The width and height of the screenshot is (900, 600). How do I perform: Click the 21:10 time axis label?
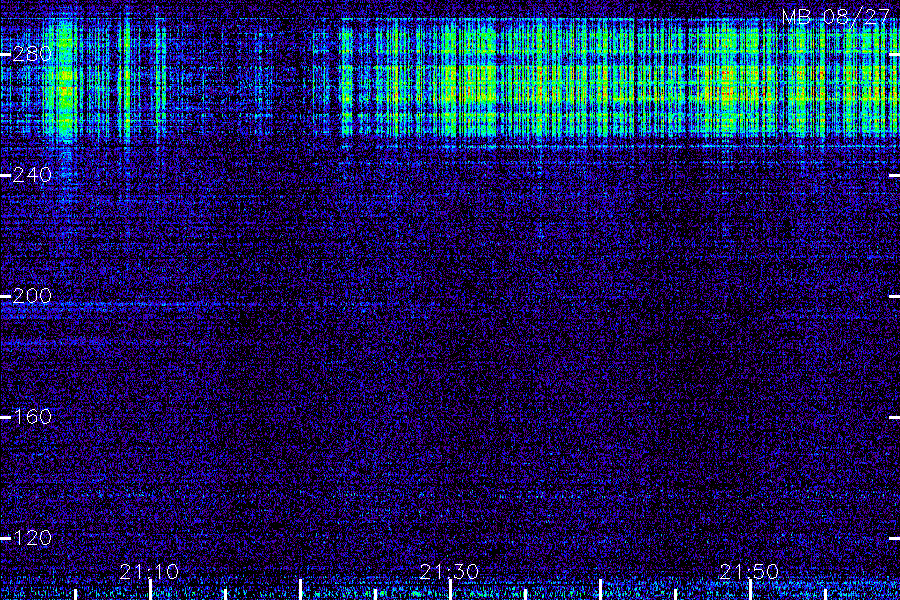[149, 572]
